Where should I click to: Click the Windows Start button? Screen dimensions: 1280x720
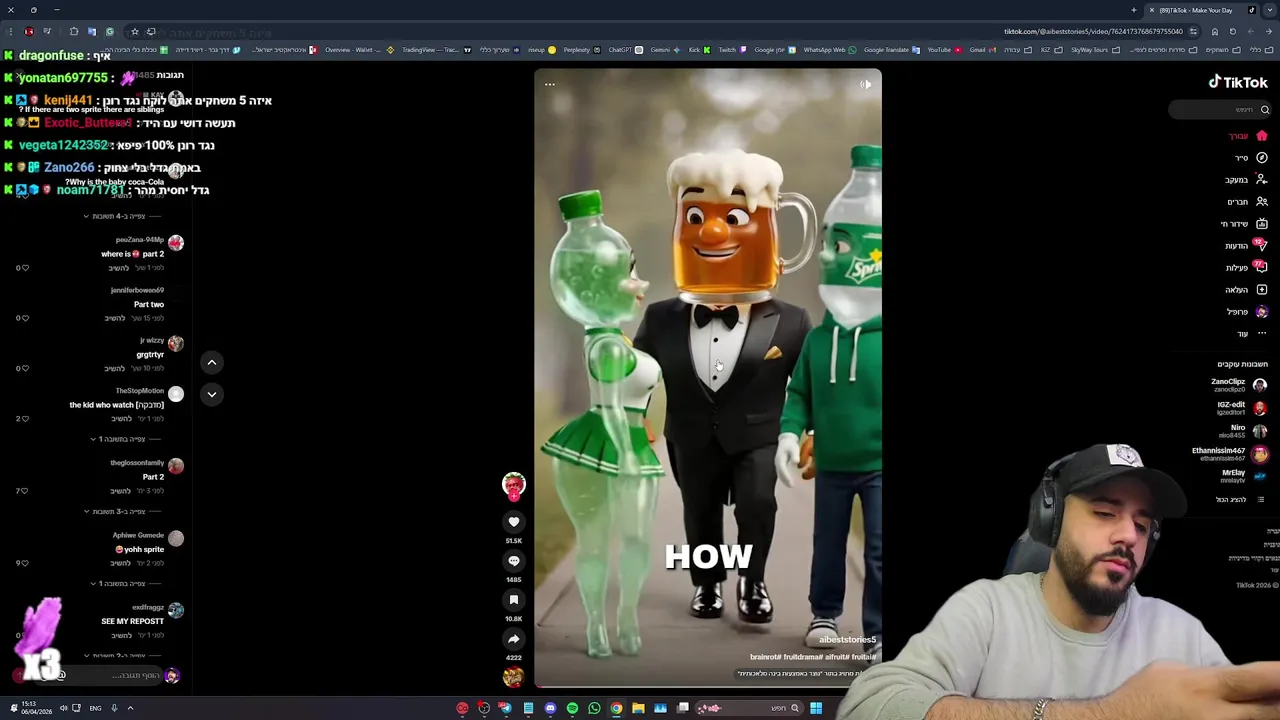[816, 708]
